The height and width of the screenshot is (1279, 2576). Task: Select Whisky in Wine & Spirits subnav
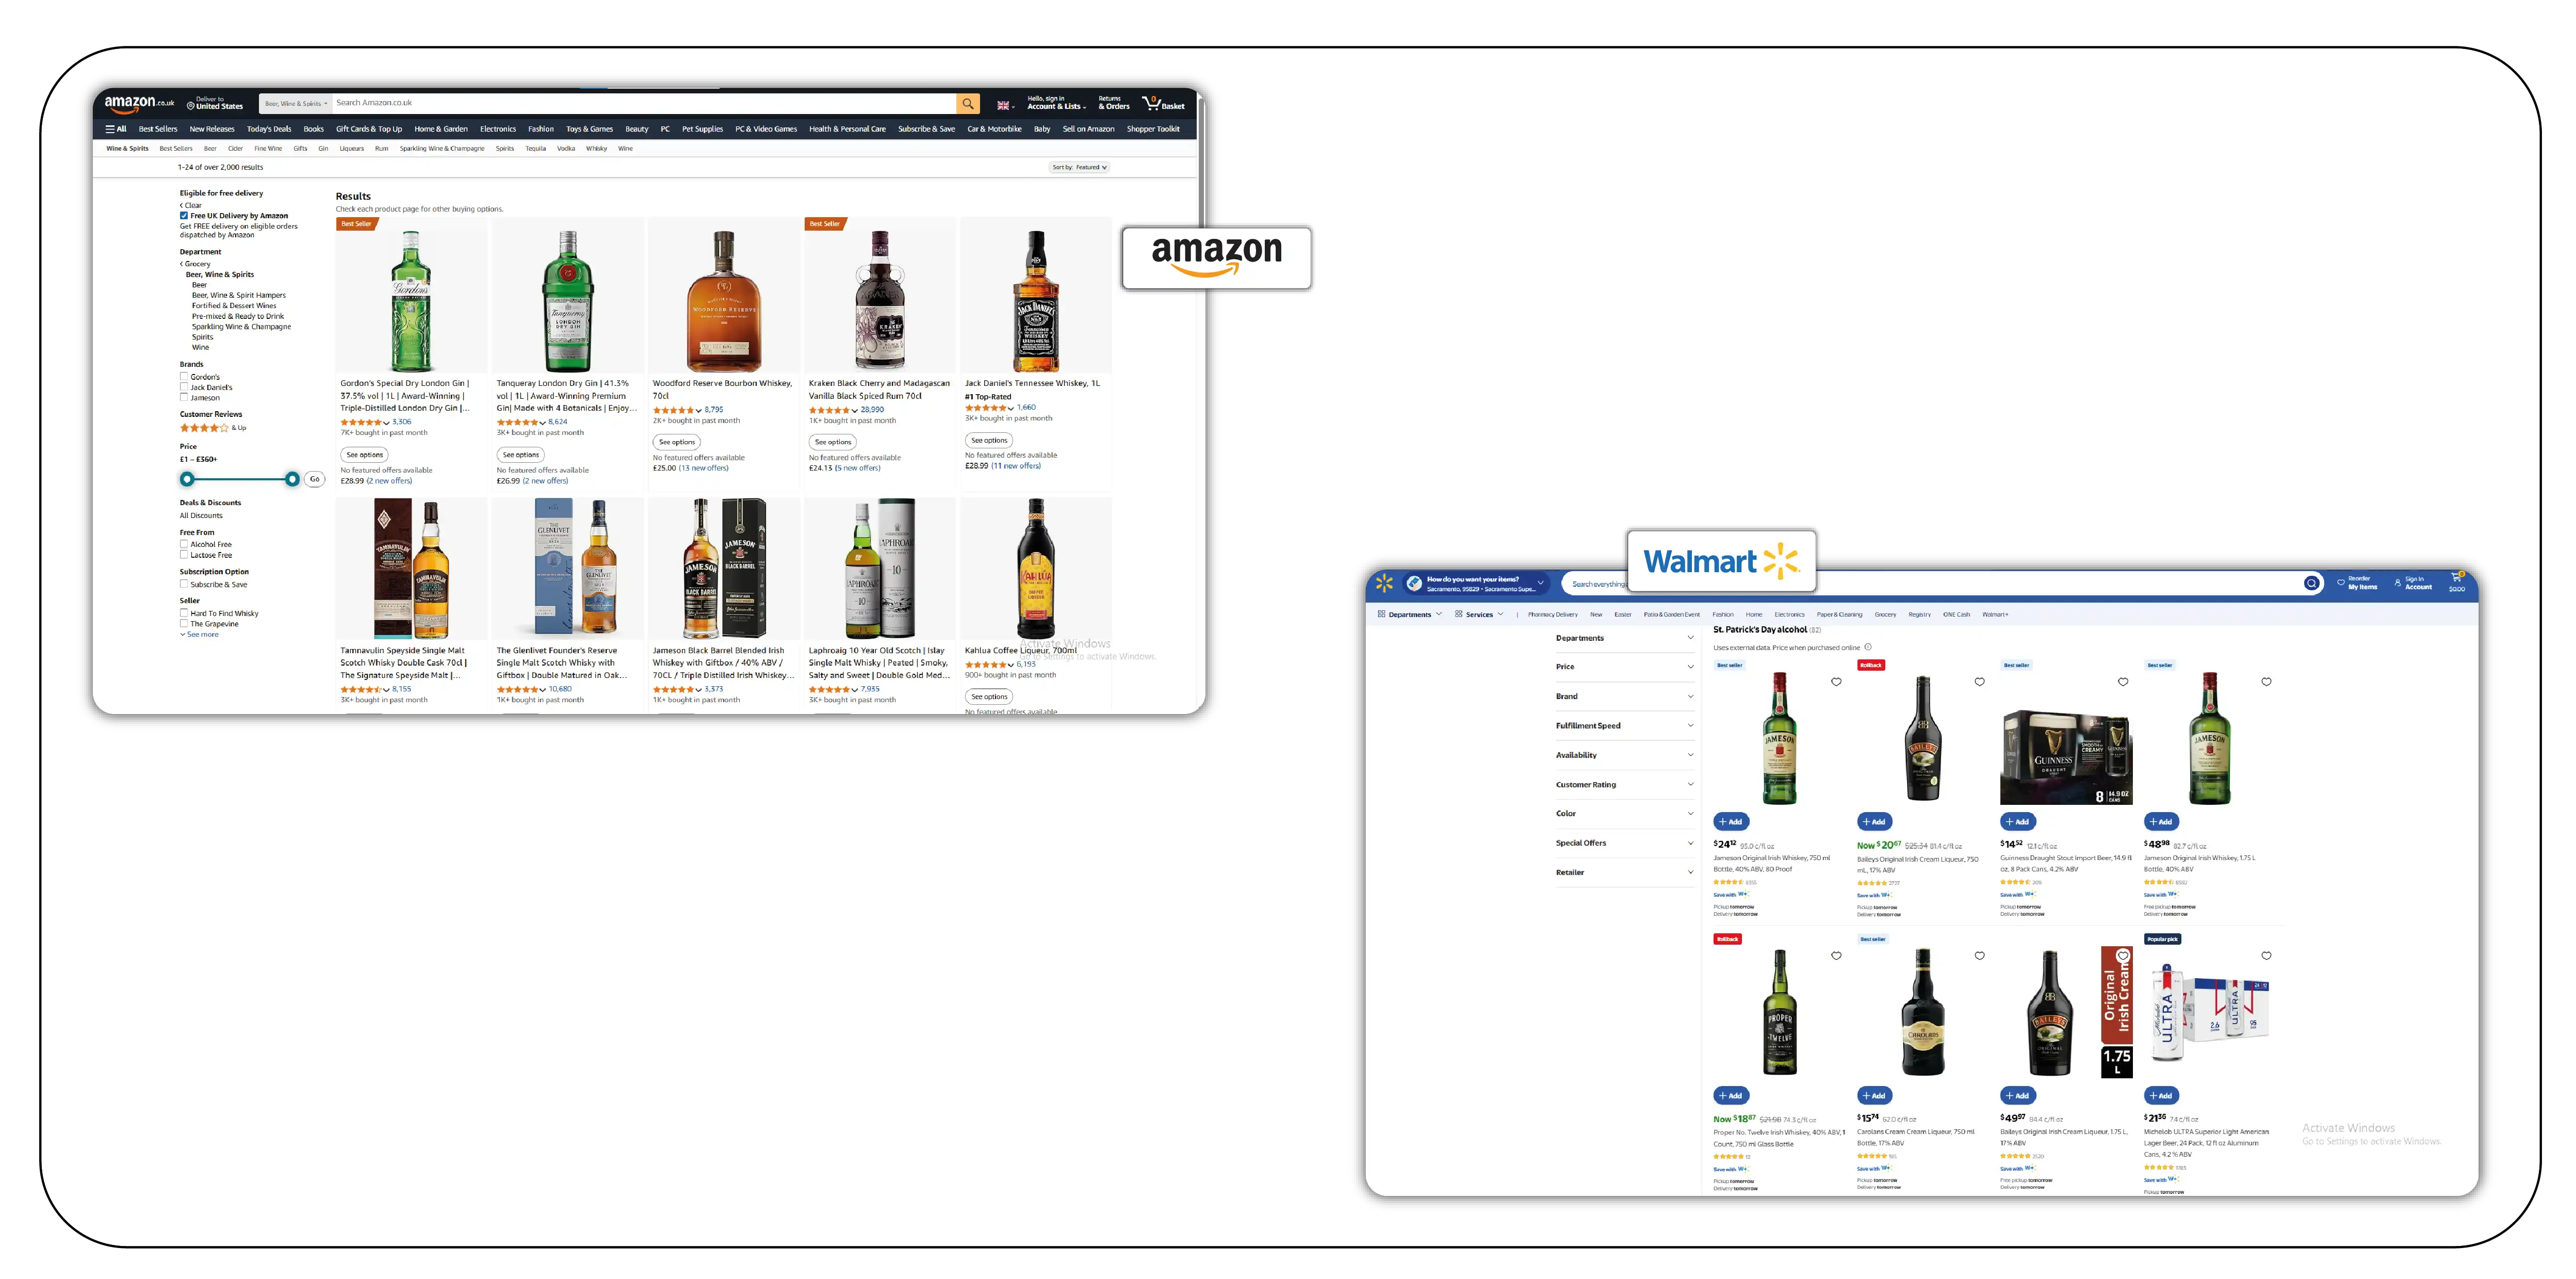click(x=596, y=149)
